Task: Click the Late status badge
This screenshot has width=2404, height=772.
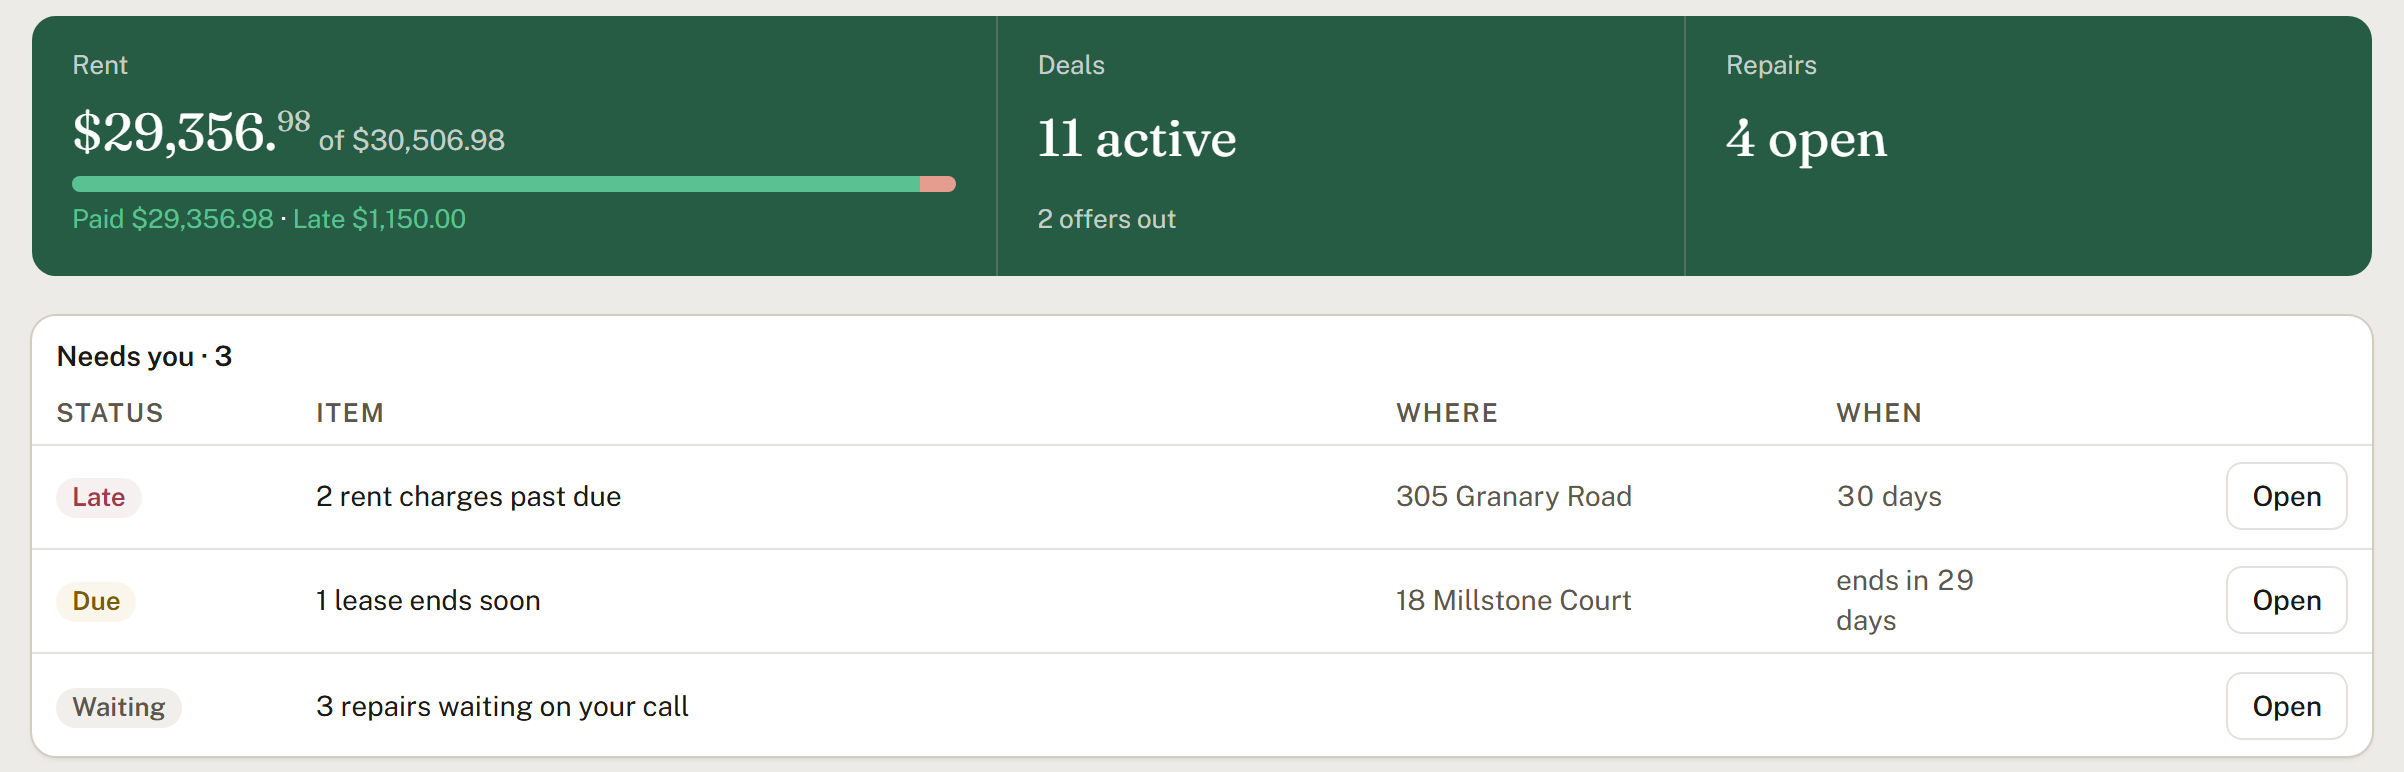Action: coord(99,497)
